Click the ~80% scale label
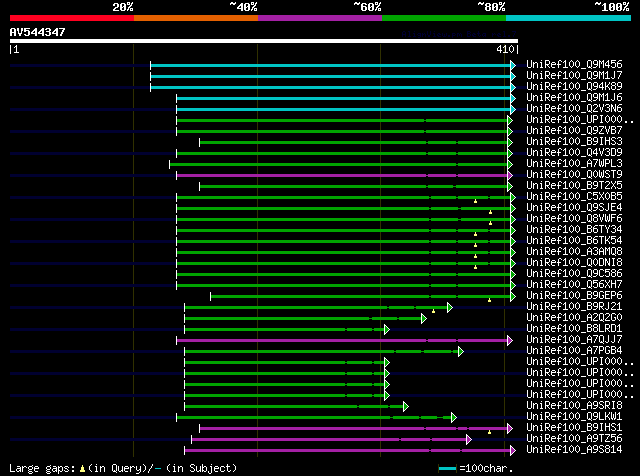 tap(491, 7)
